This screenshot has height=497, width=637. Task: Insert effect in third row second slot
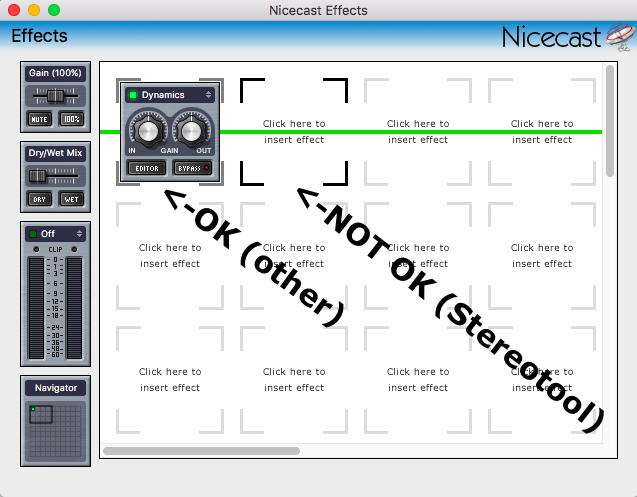tap(294, 380)
